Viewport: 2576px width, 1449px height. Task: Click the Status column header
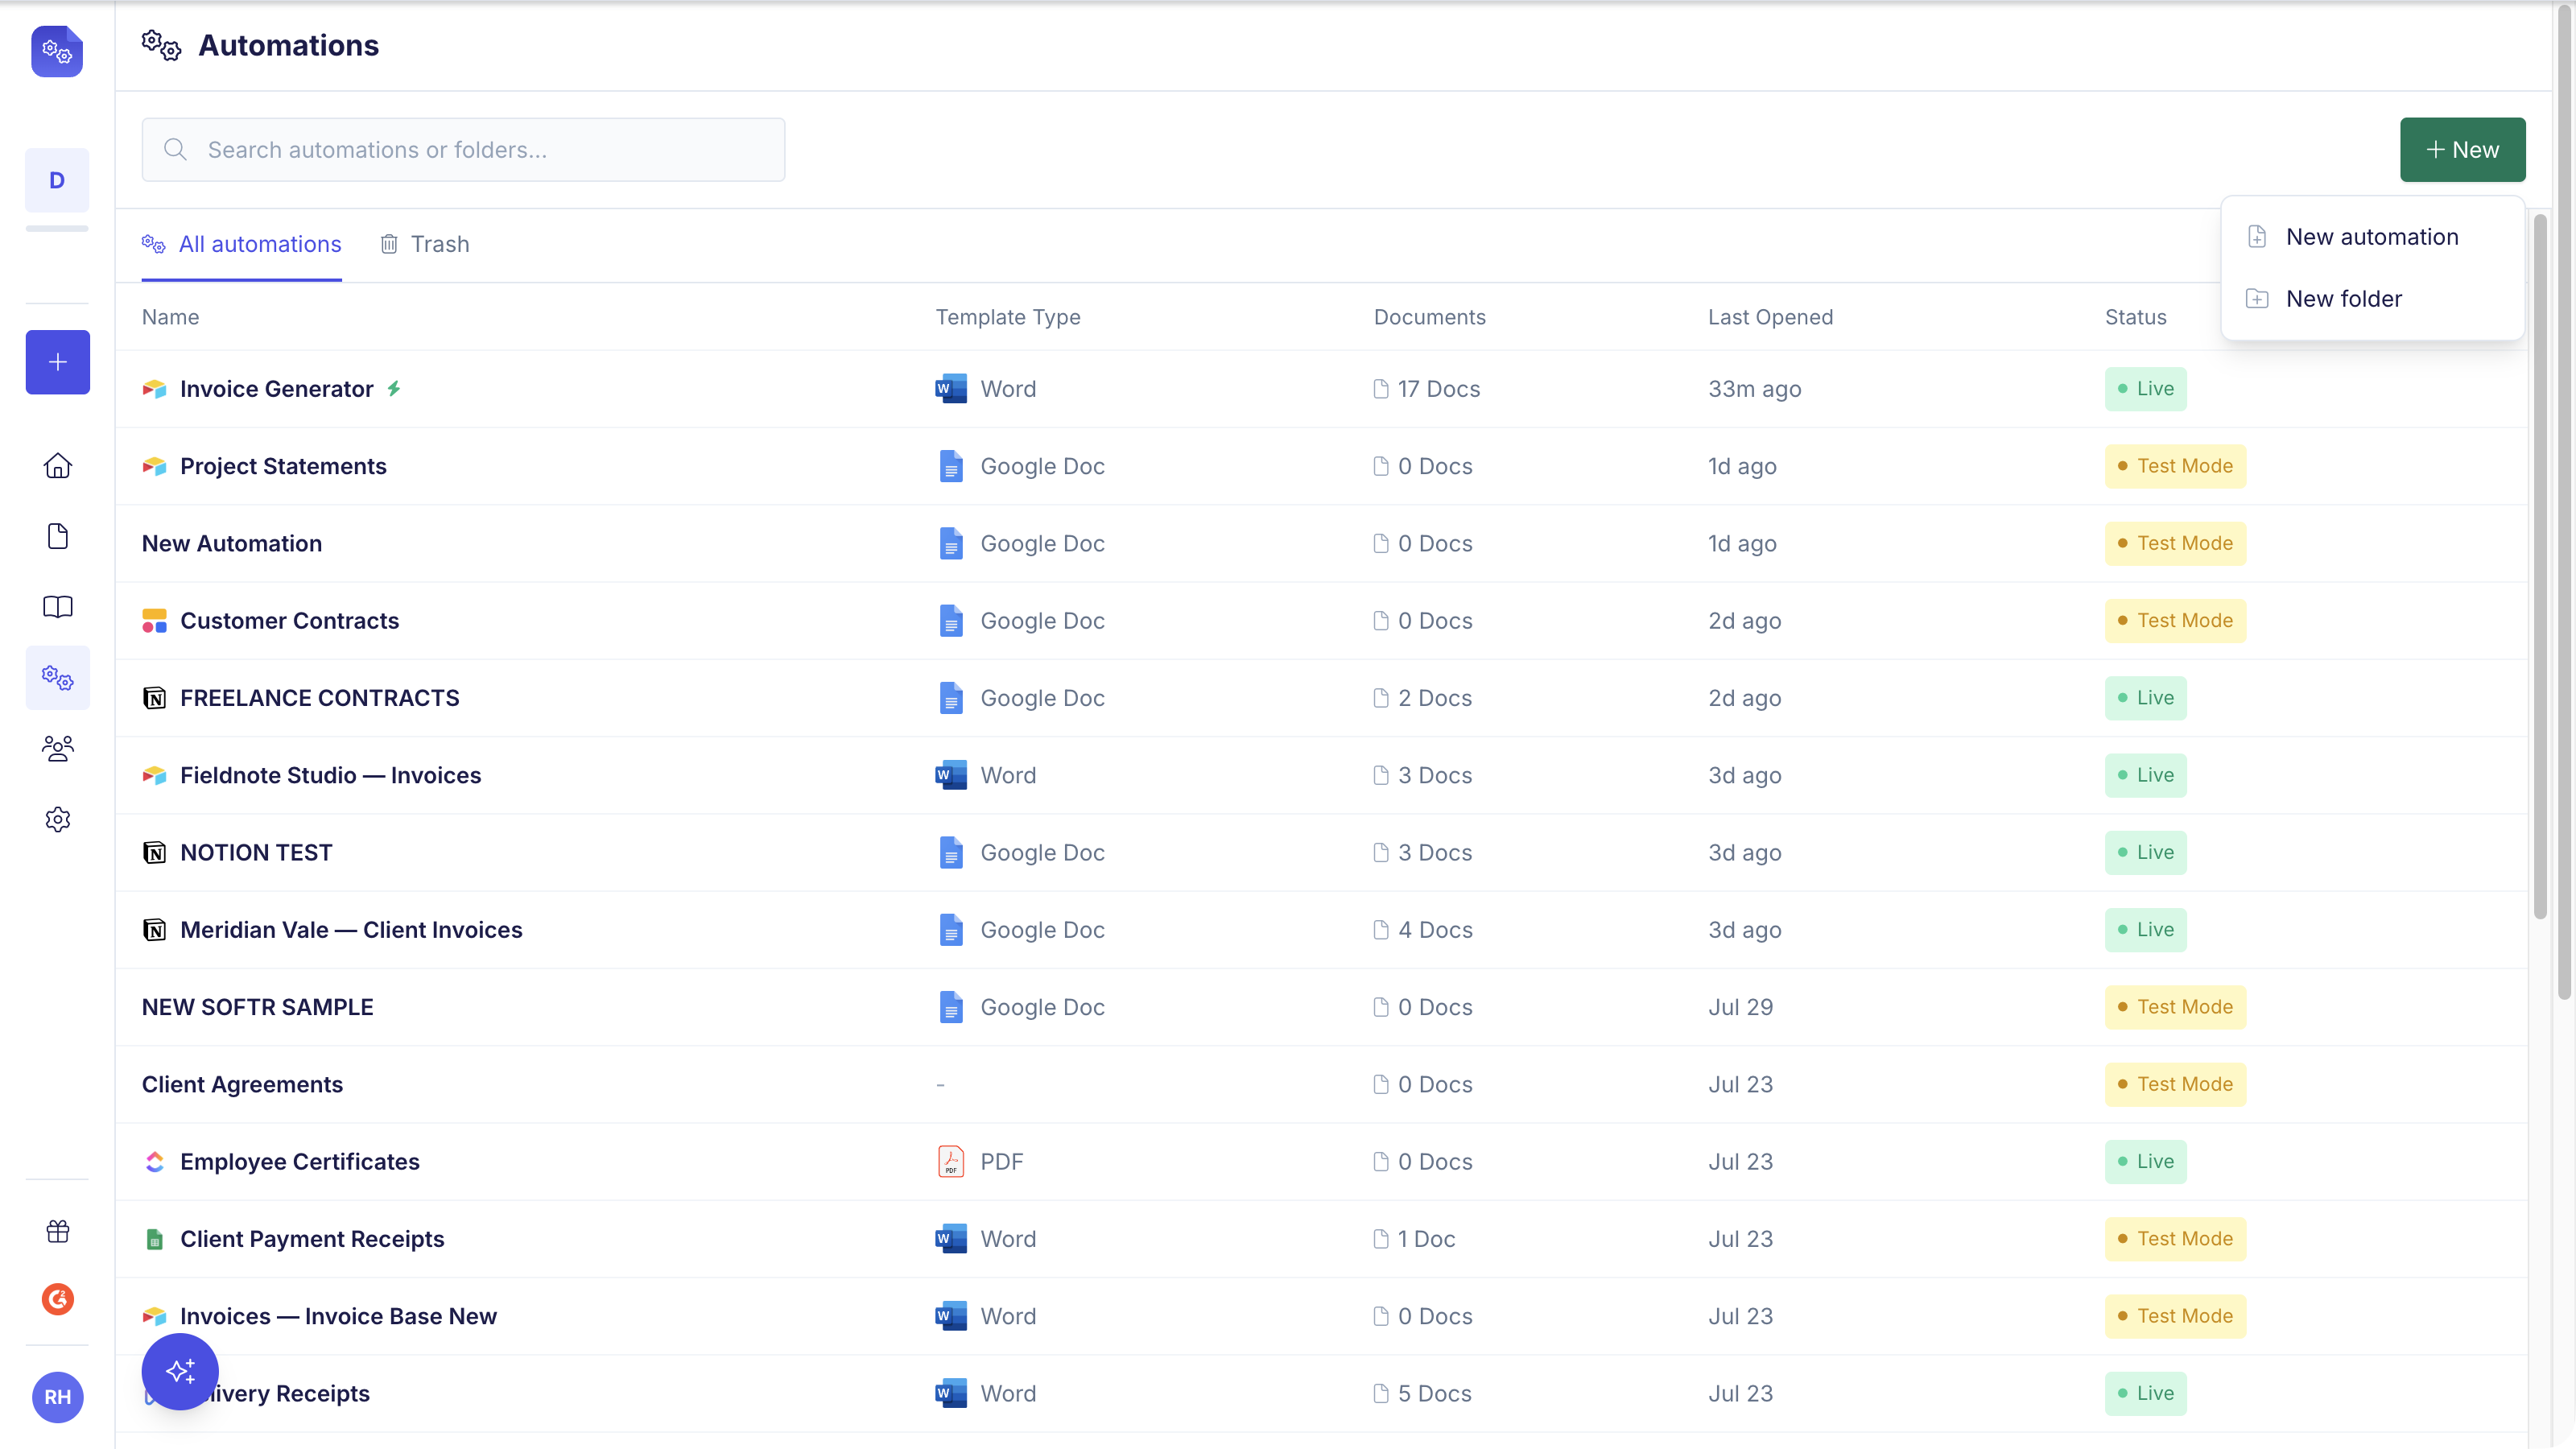coord(2135,317)
